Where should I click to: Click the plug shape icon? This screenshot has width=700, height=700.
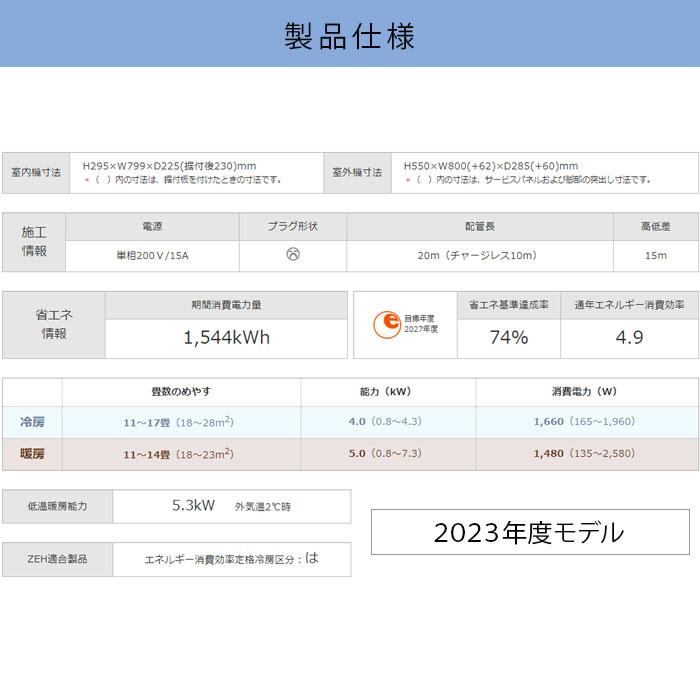pyautogui.click(x=293, y=254)
